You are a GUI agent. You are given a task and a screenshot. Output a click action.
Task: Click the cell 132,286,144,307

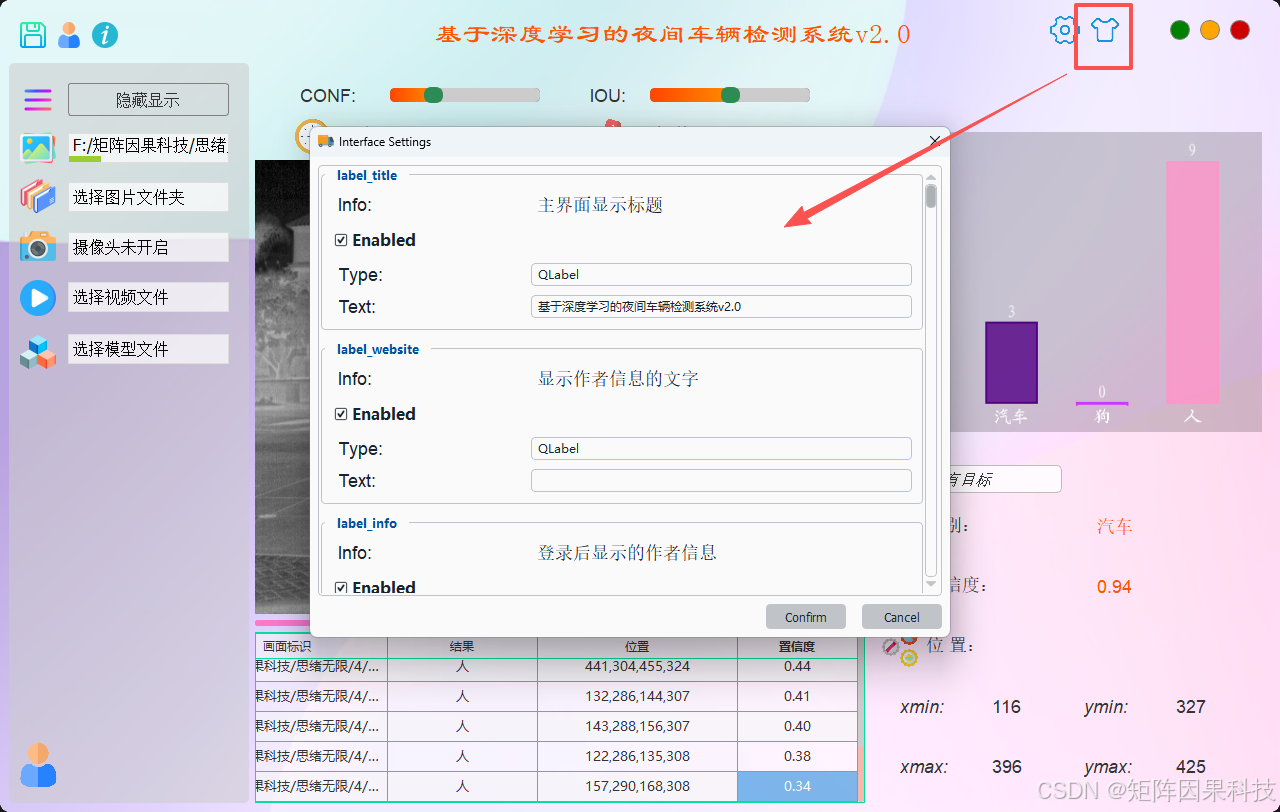coord(637,696)
